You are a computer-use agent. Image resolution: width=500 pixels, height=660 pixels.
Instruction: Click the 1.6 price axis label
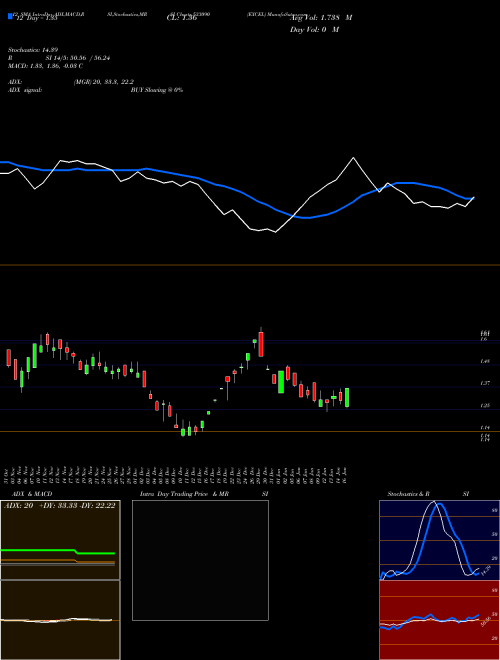tap(484, 339)
